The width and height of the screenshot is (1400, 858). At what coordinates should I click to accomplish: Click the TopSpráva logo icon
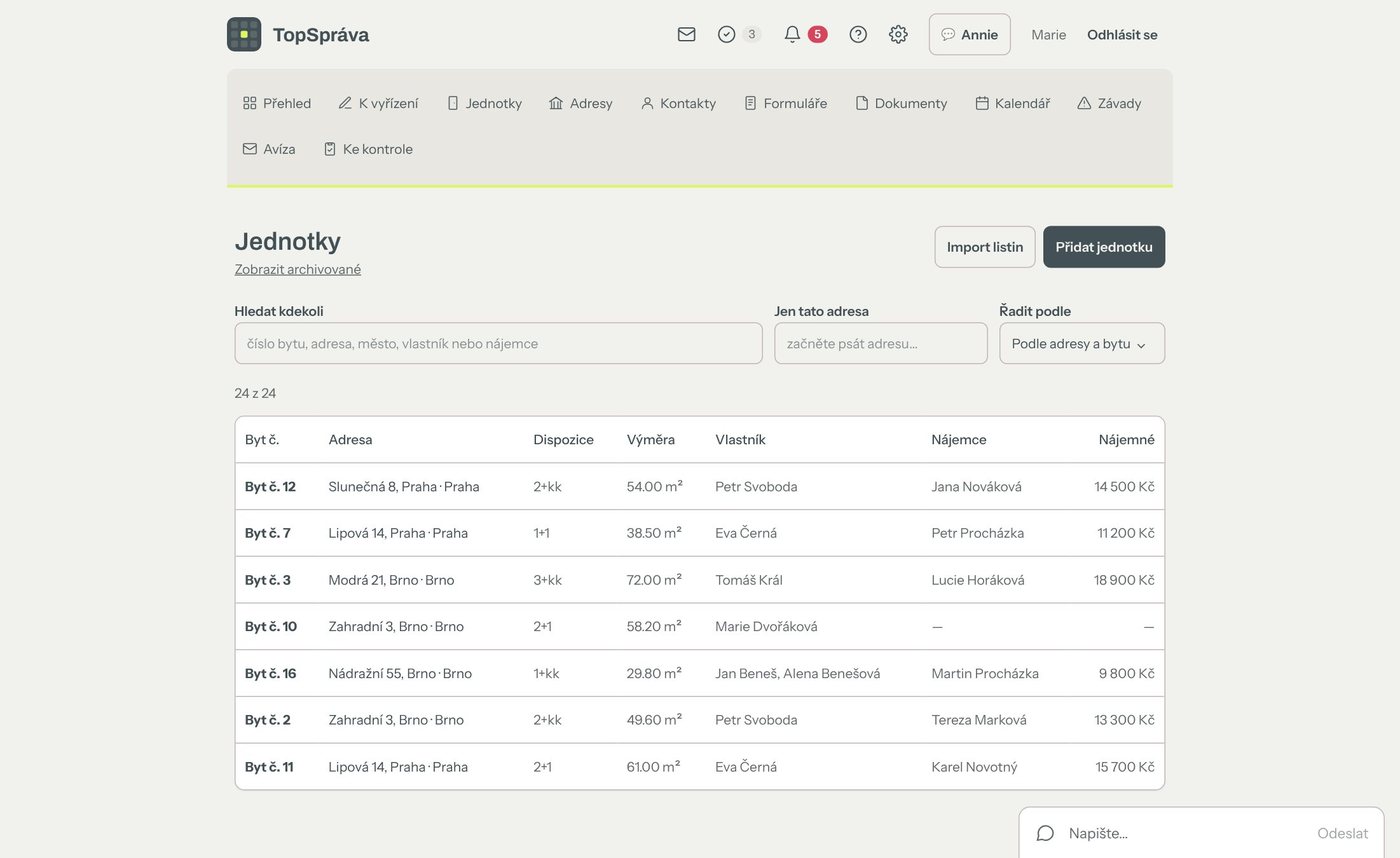click(x=244, y=34)
